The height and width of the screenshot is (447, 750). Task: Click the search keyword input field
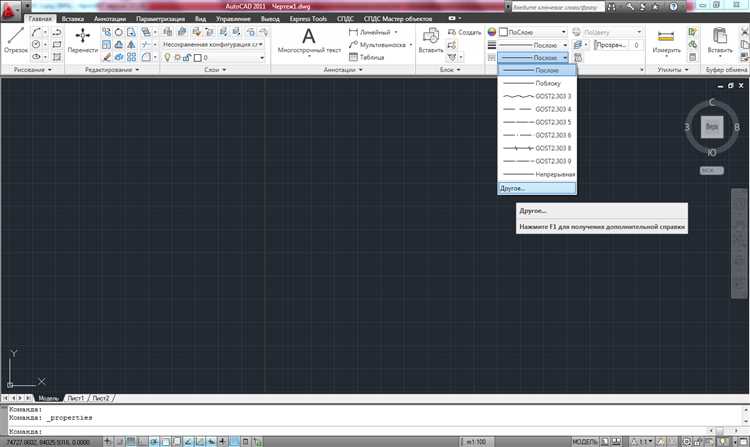[557, 7]
